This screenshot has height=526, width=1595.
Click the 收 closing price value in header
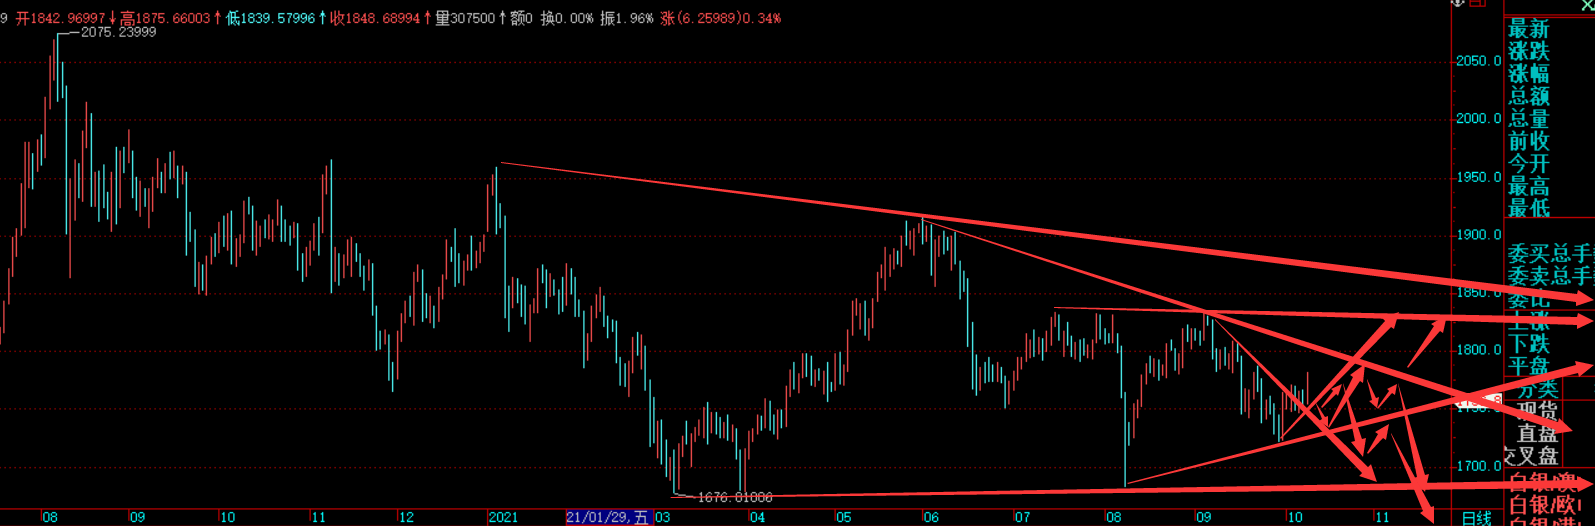pyautogui.click(x=375, y=18)
